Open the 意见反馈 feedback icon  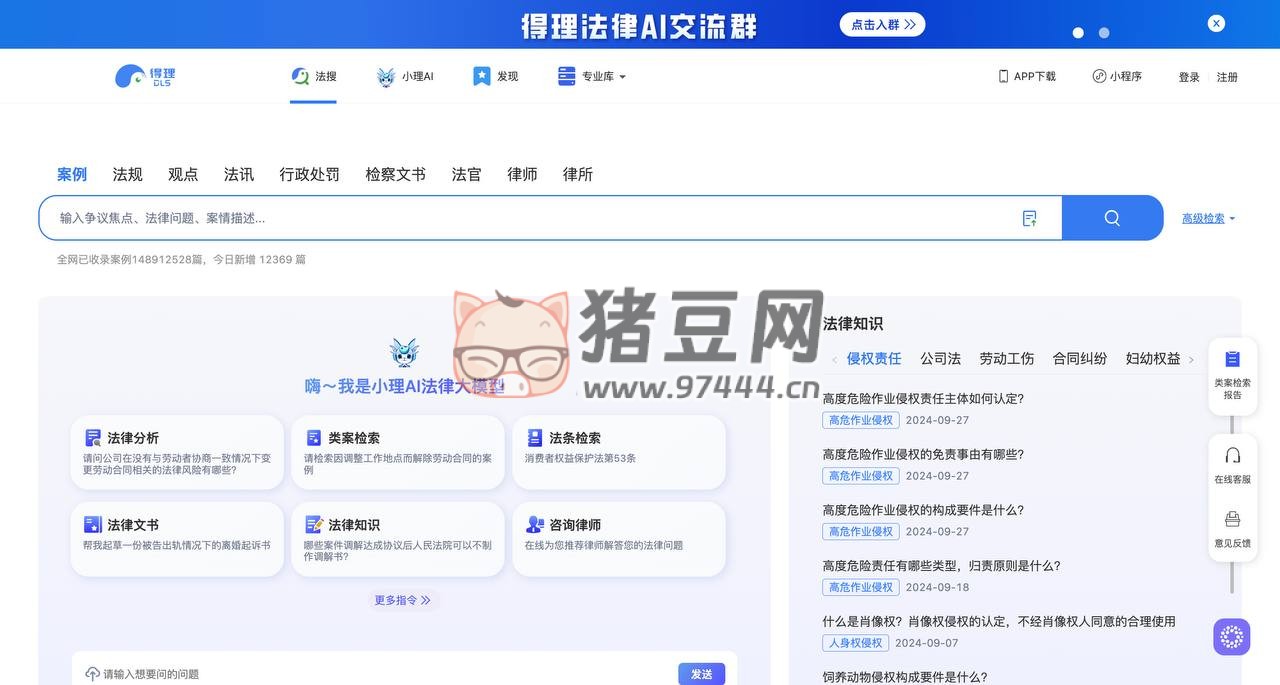1232,518
